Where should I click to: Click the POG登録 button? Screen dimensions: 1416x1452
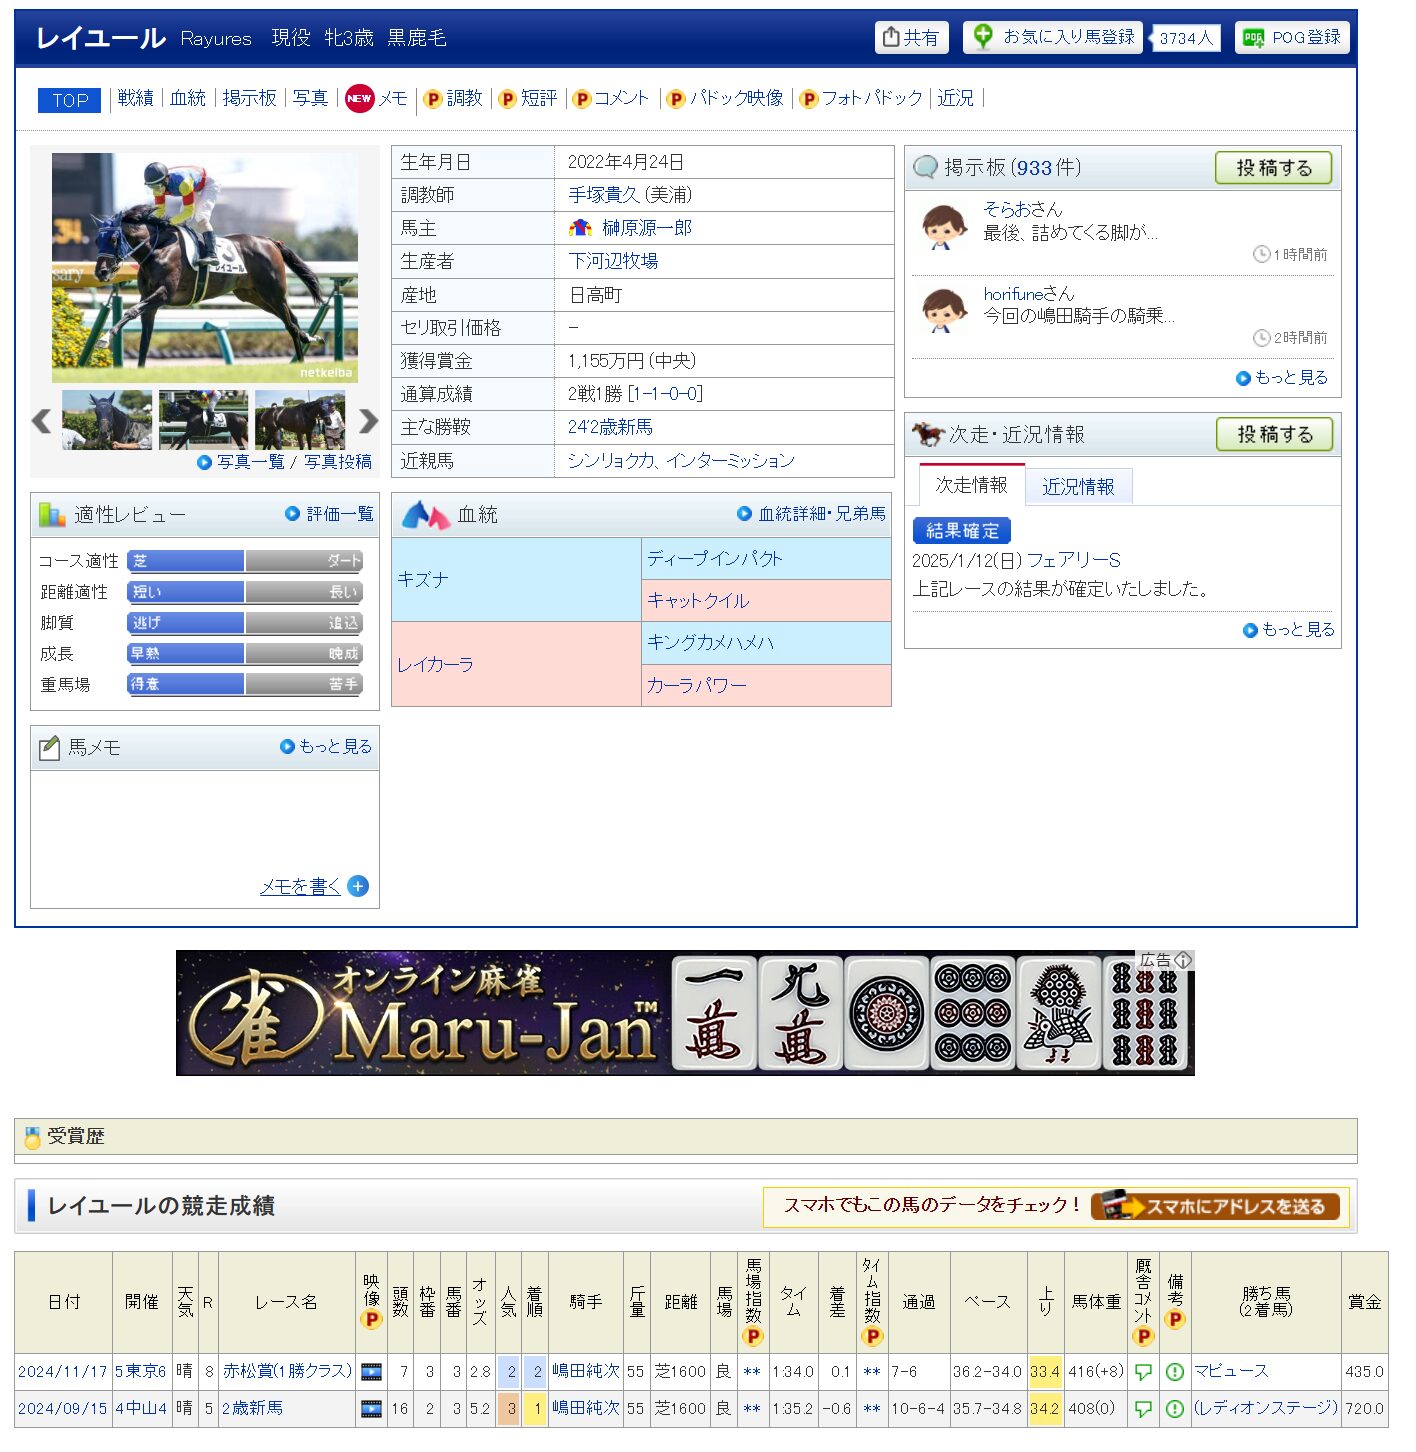coord(1292,38)
